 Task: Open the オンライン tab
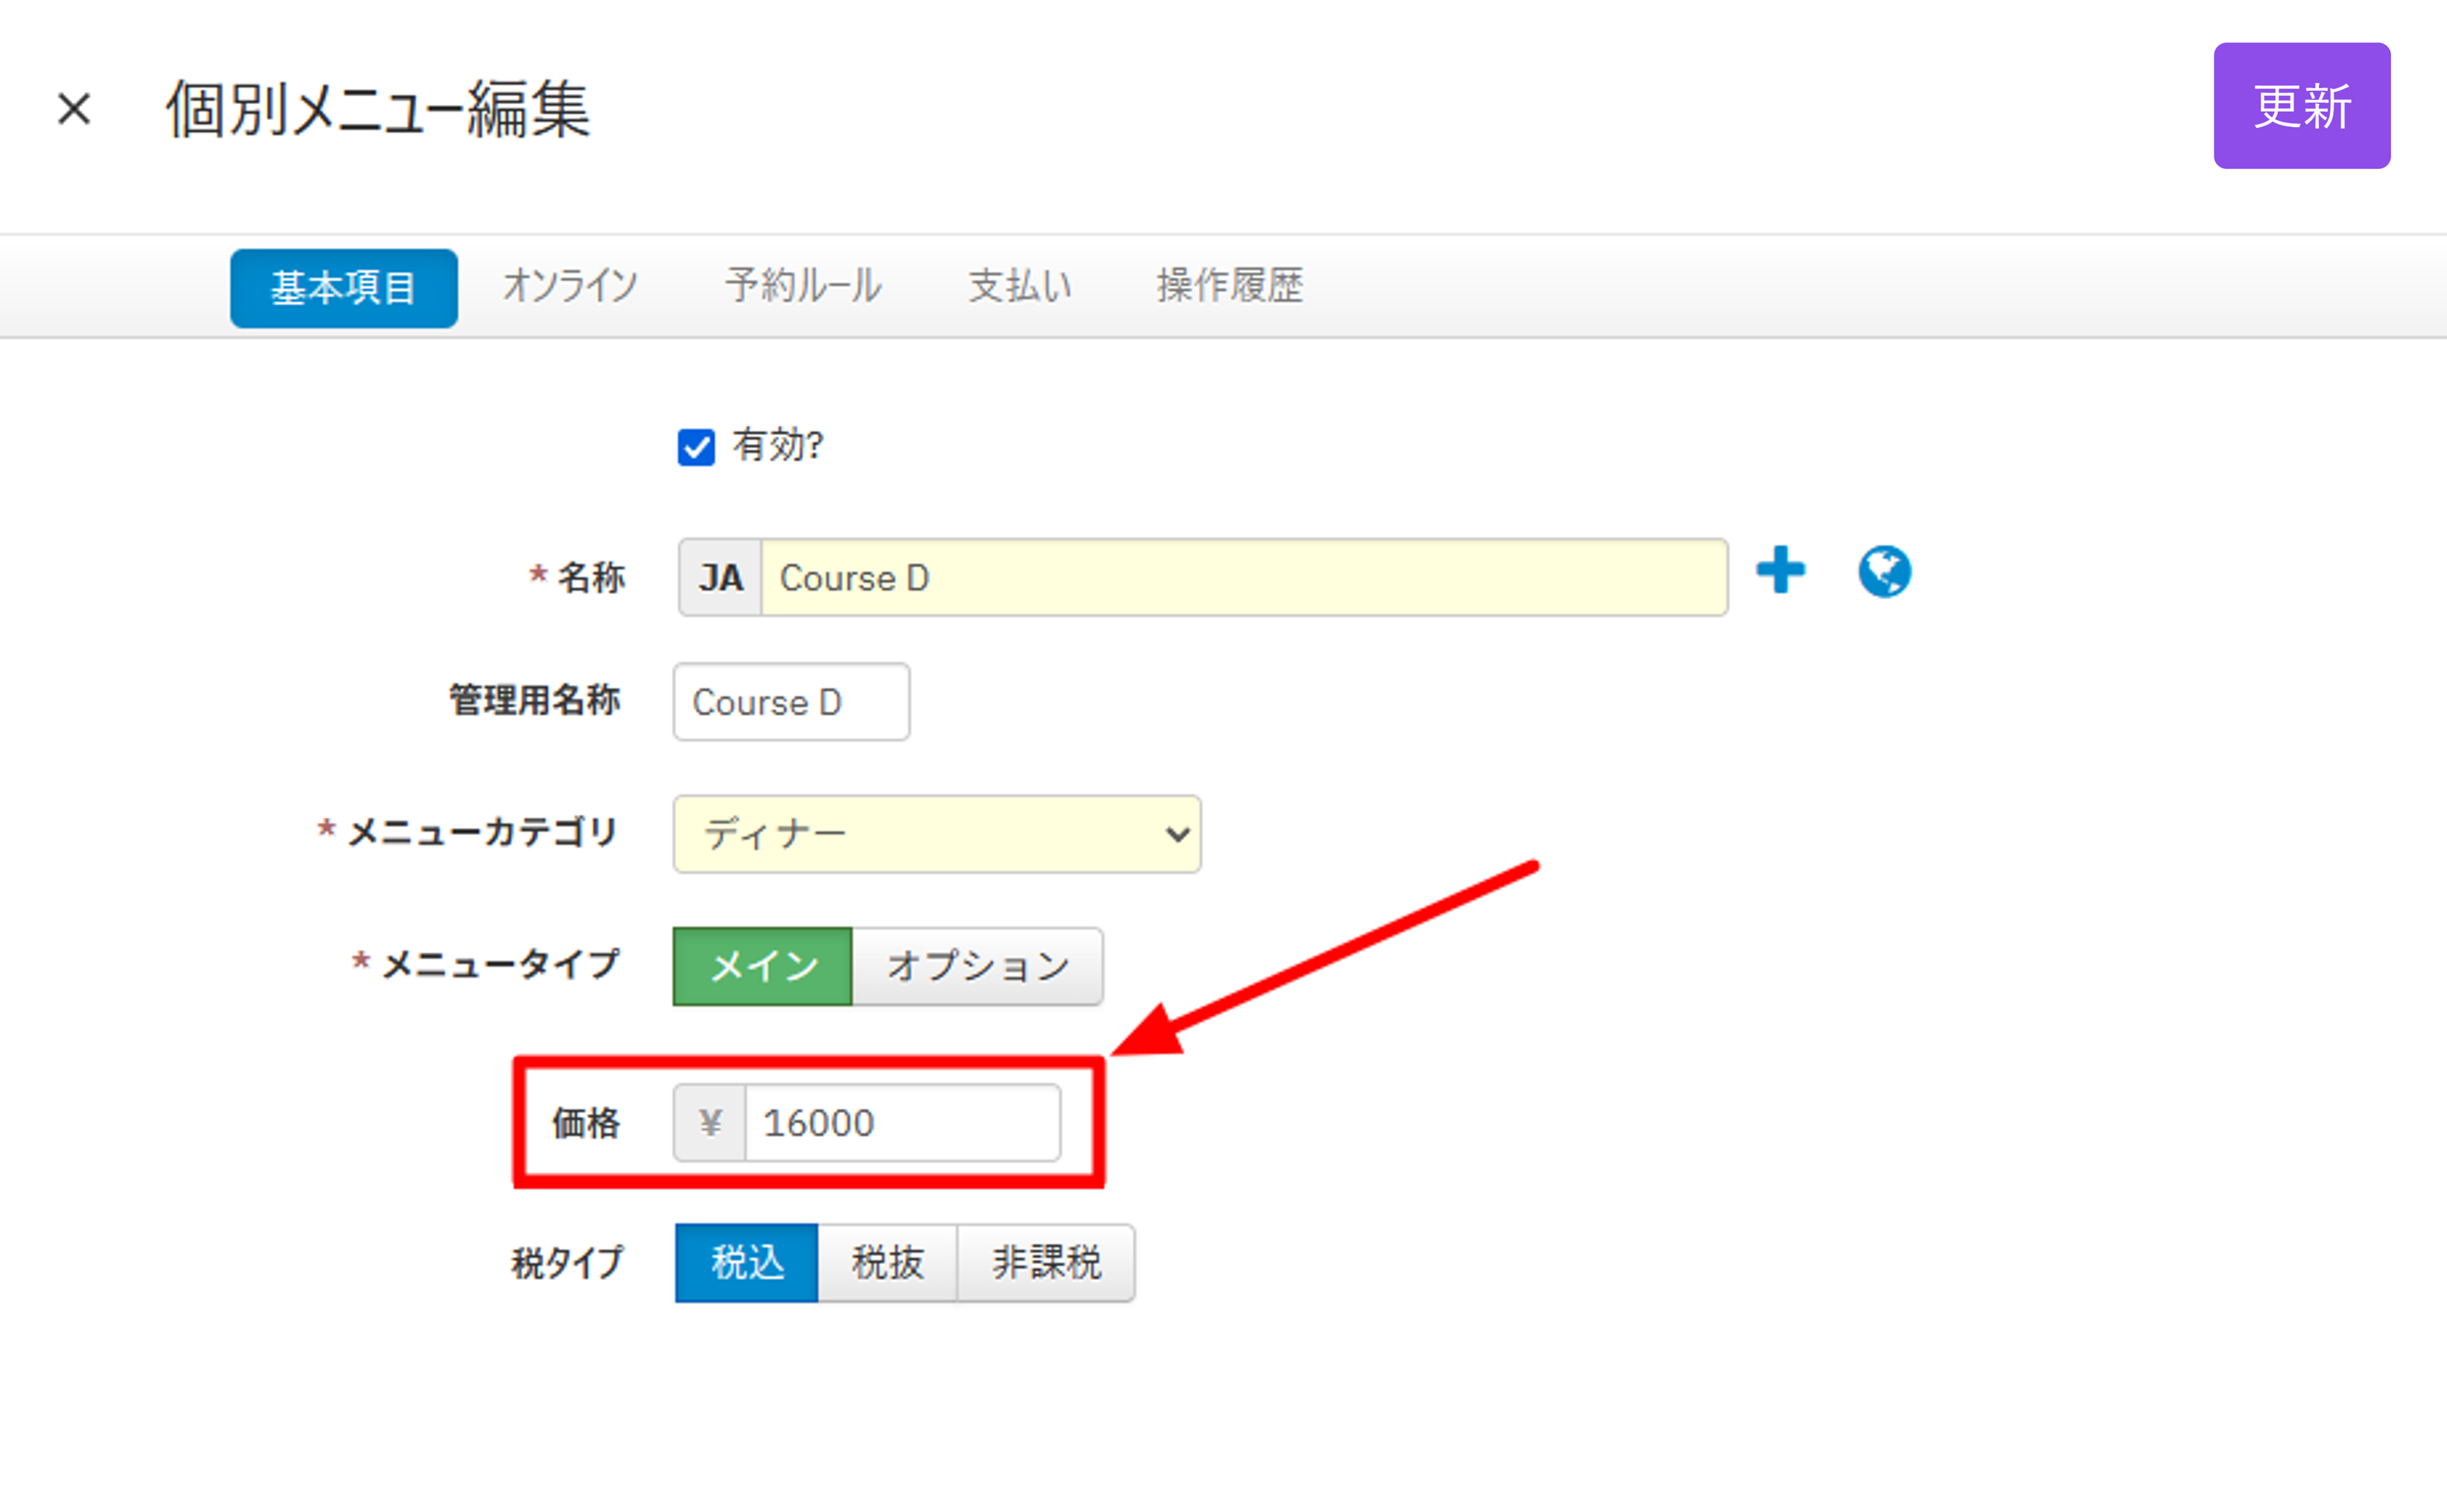coord(570,286)
